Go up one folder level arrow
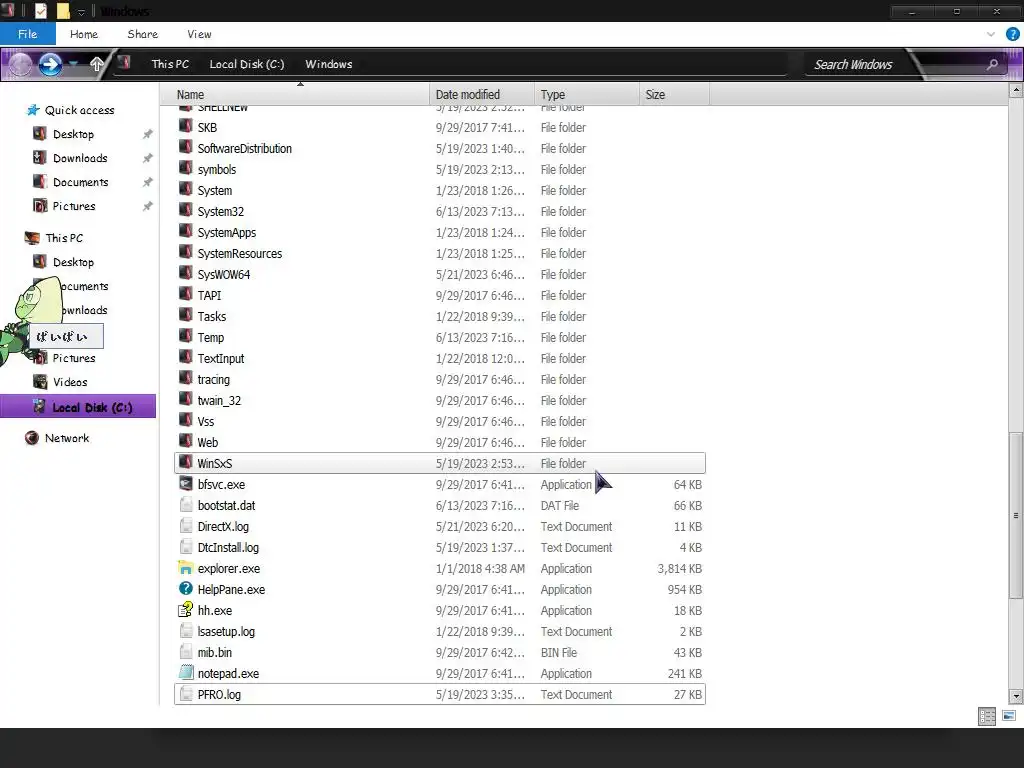Screen dimensions: 1024x768 [97, 64]
